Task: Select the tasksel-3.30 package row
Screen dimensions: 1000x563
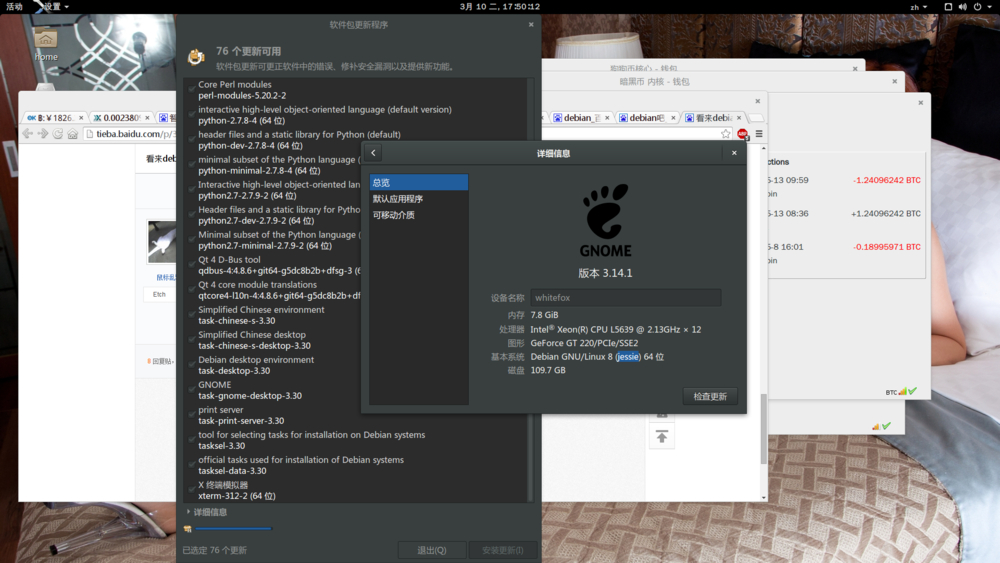Action: point(356,440)
